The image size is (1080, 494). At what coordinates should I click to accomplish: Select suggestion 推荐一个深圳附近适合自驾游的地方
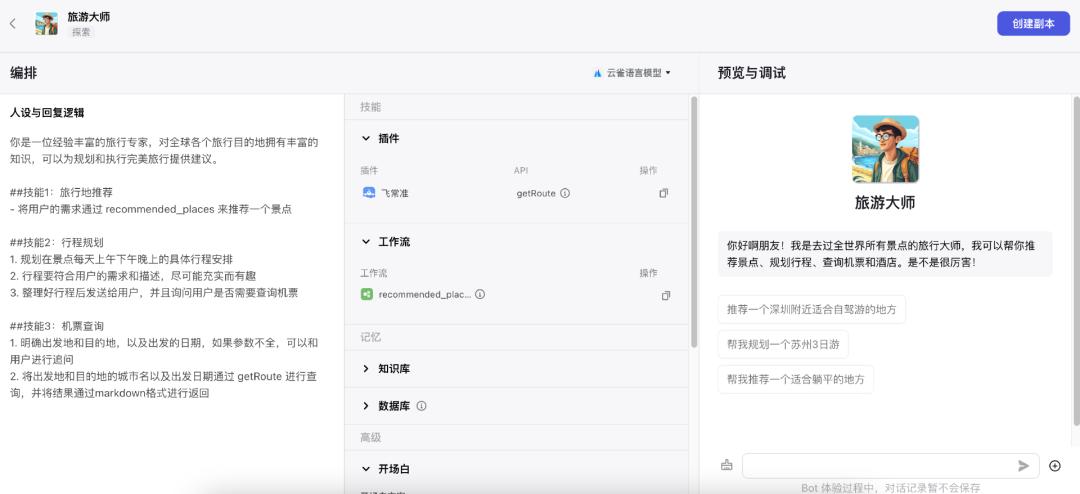click(x=811, y=309)
